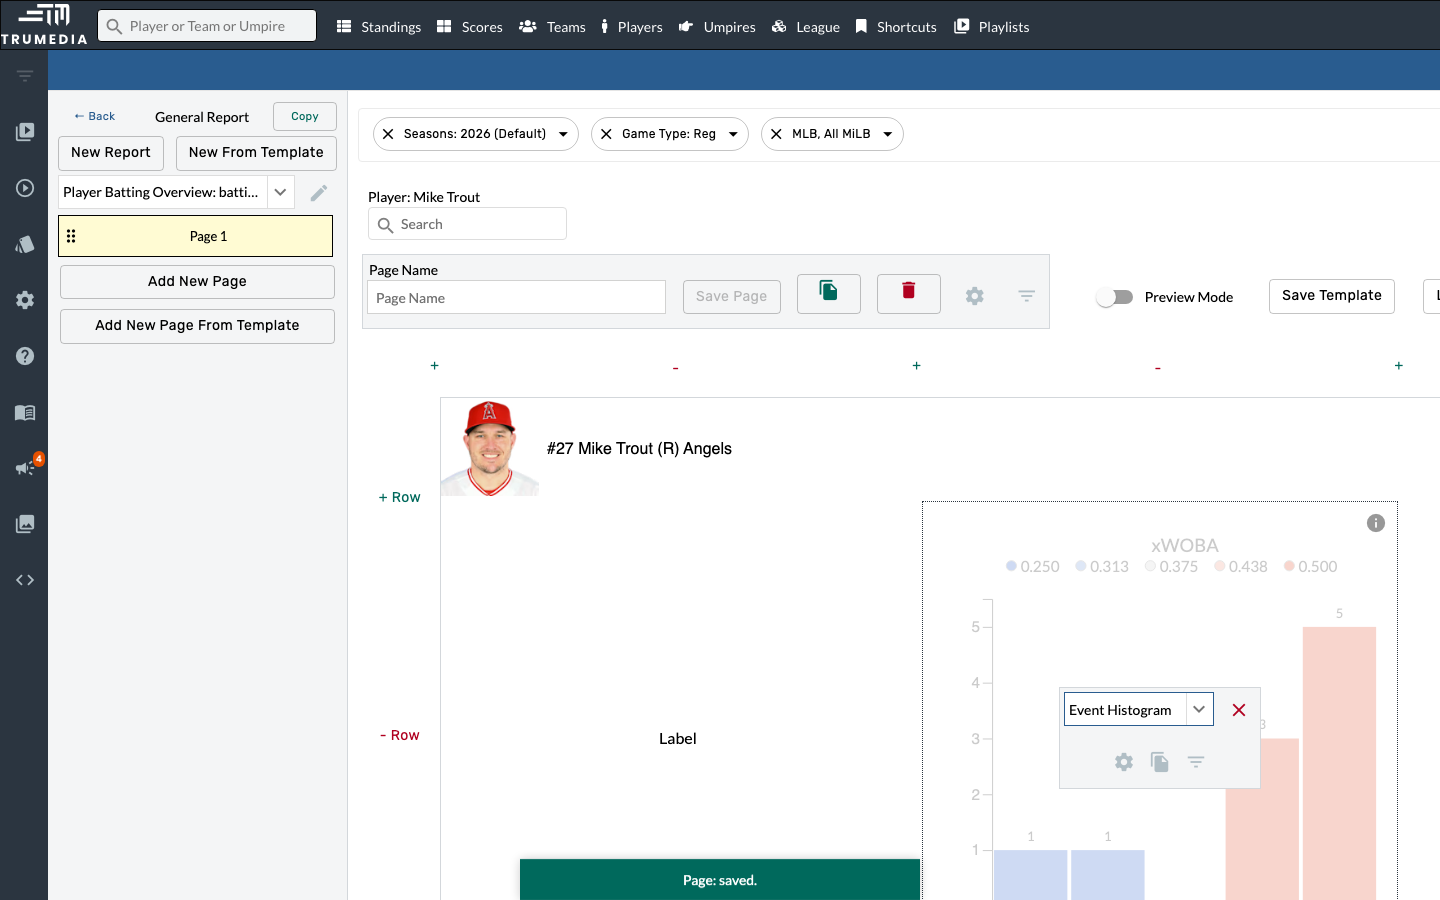1440x900 pixels.
Task: Collapse the sidebar using the filter-lines icon
Action: coord(25,76)
